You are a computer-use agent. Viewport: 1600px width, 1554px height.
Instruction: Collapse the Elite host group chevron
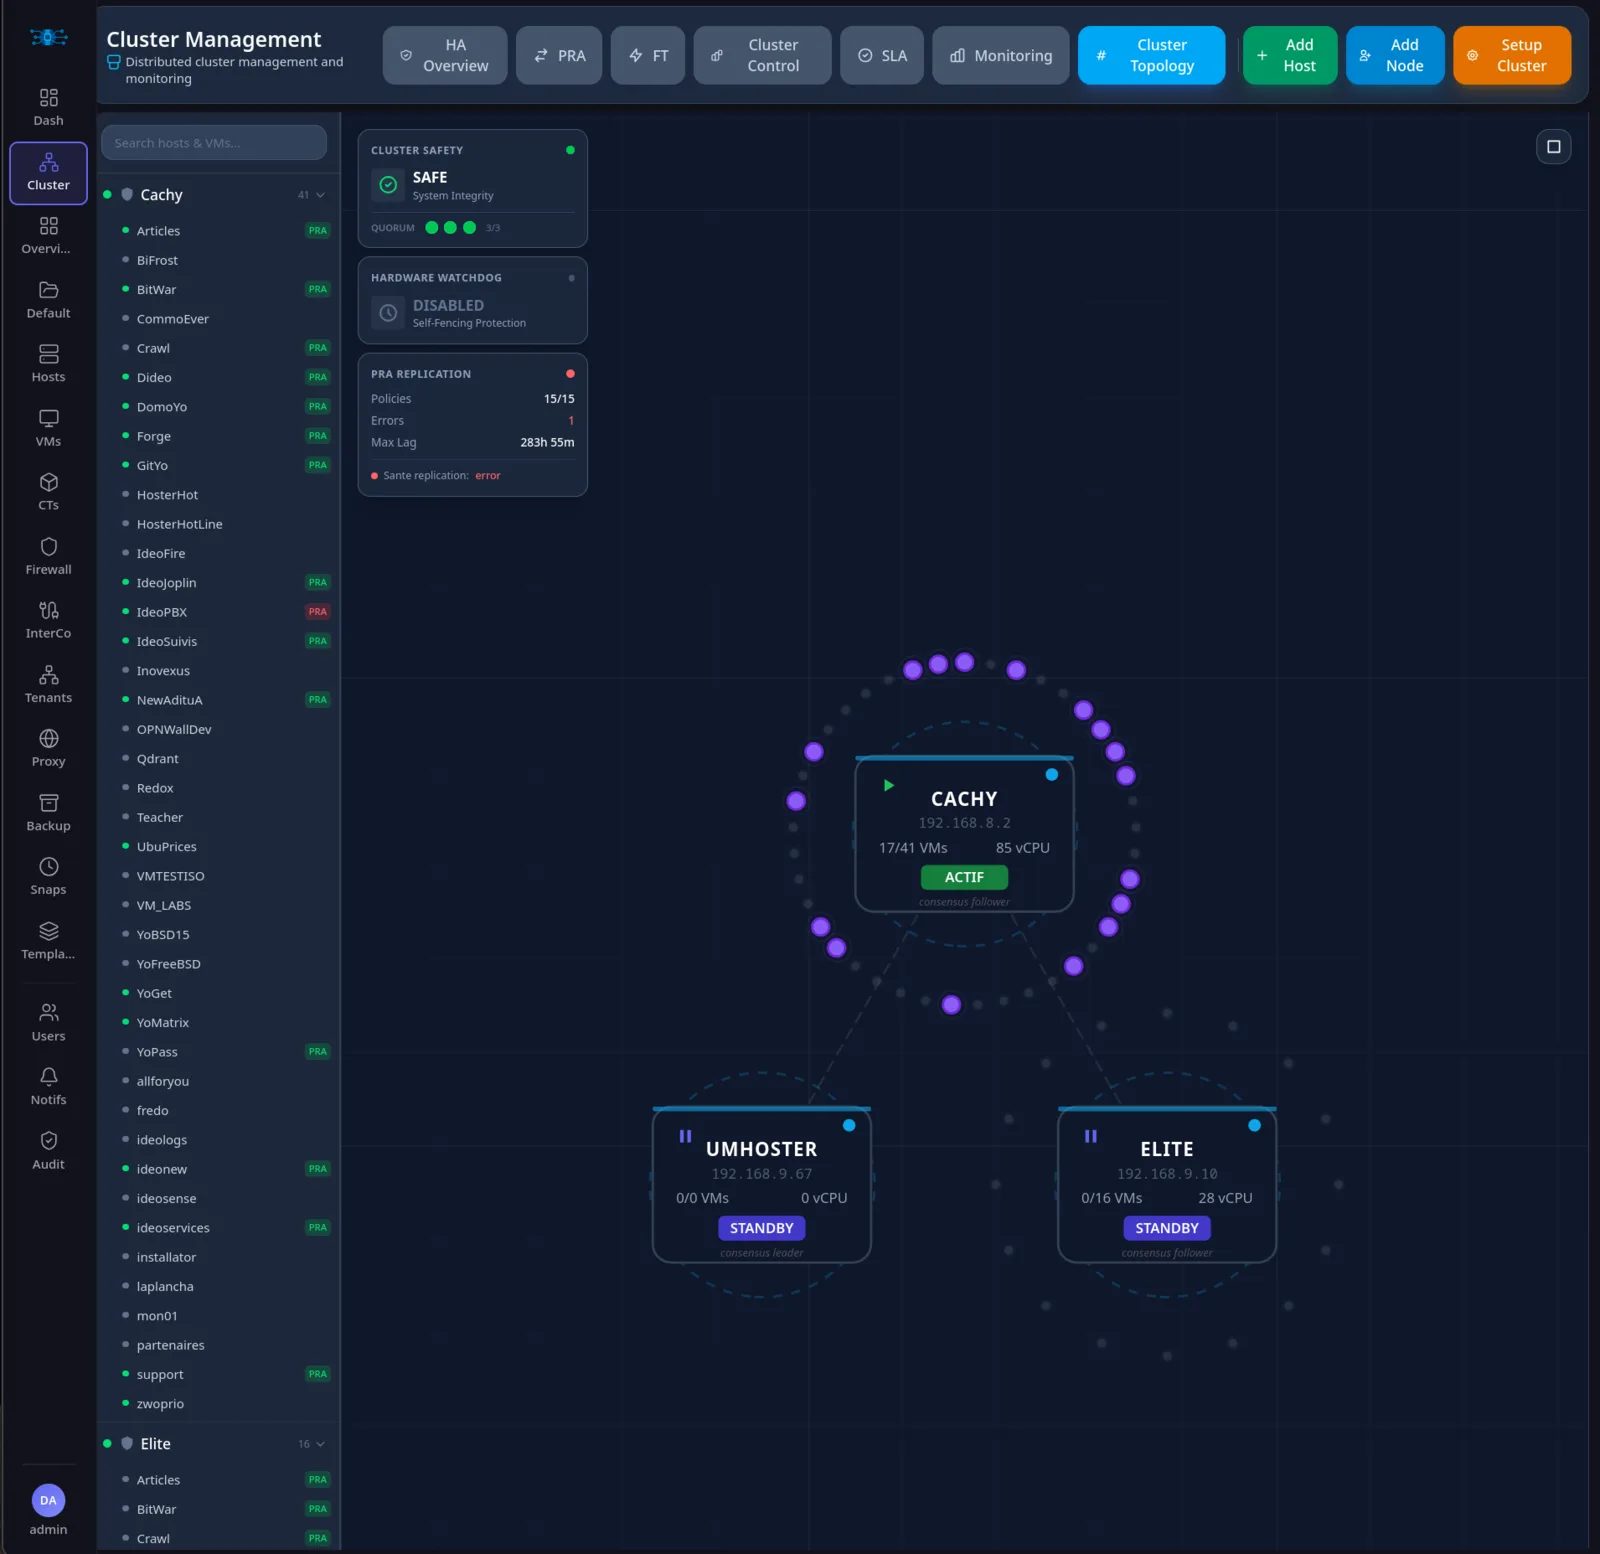click(x=320, y=1444)
